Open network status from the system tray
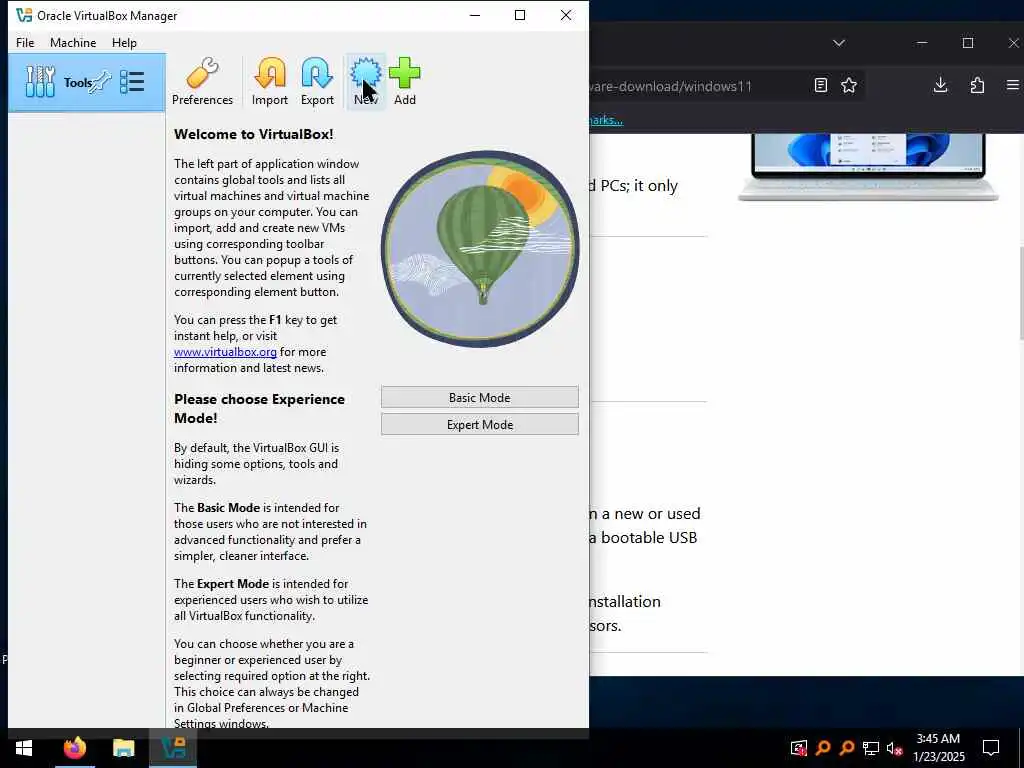Image resolution: width=1024 pixels, height=768 pixels. [871, 748]
